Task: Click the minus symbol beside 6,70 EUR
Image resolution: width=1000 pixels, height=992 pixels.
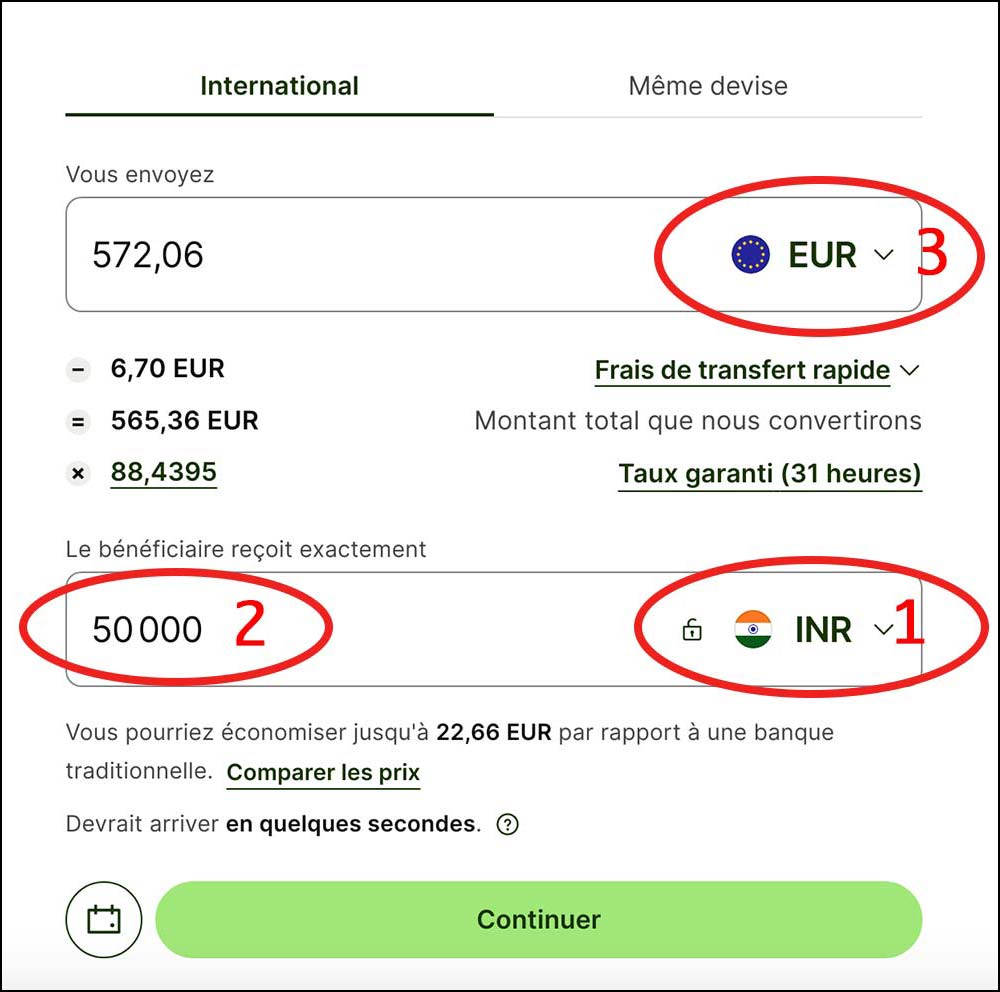Action: [x=77, y=370]
